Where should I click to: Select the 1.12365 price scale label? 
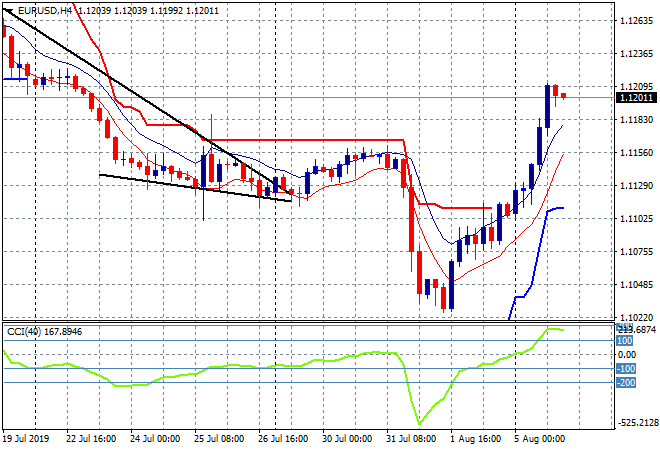[x=636, y=54]
